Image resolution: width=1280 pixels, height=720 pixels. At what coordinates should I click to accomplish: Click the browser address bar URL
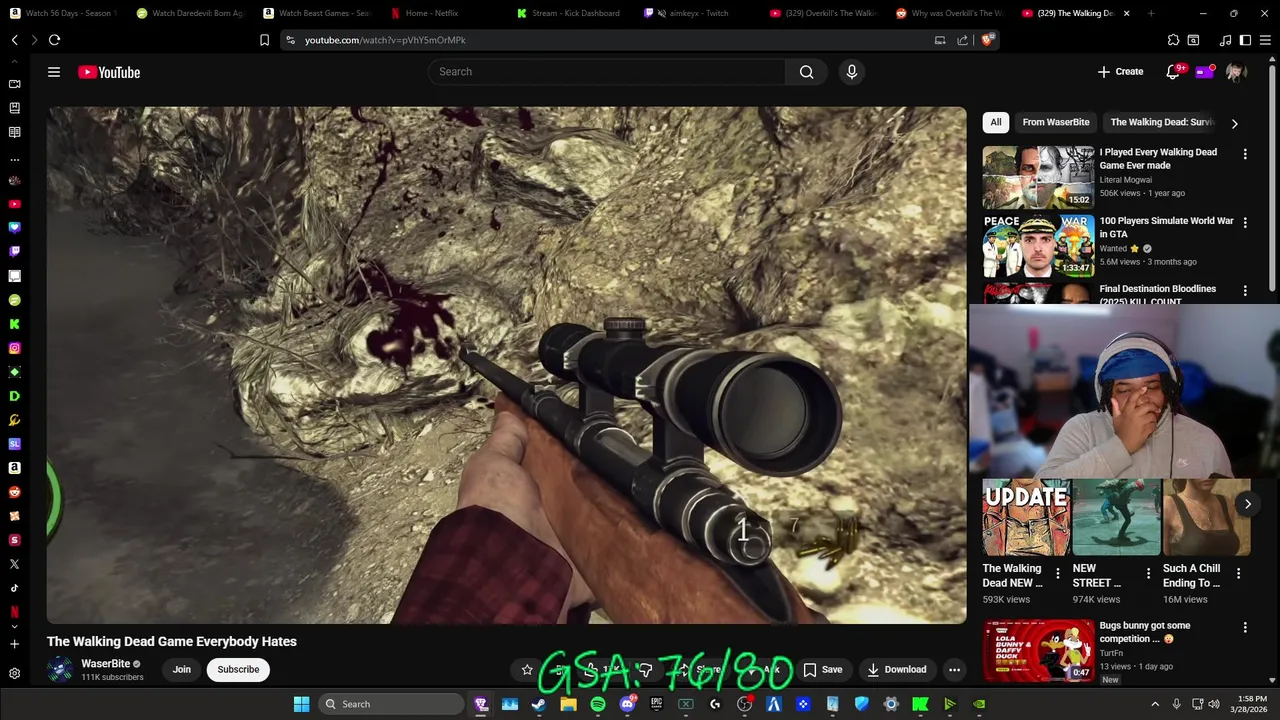point(385,40)
